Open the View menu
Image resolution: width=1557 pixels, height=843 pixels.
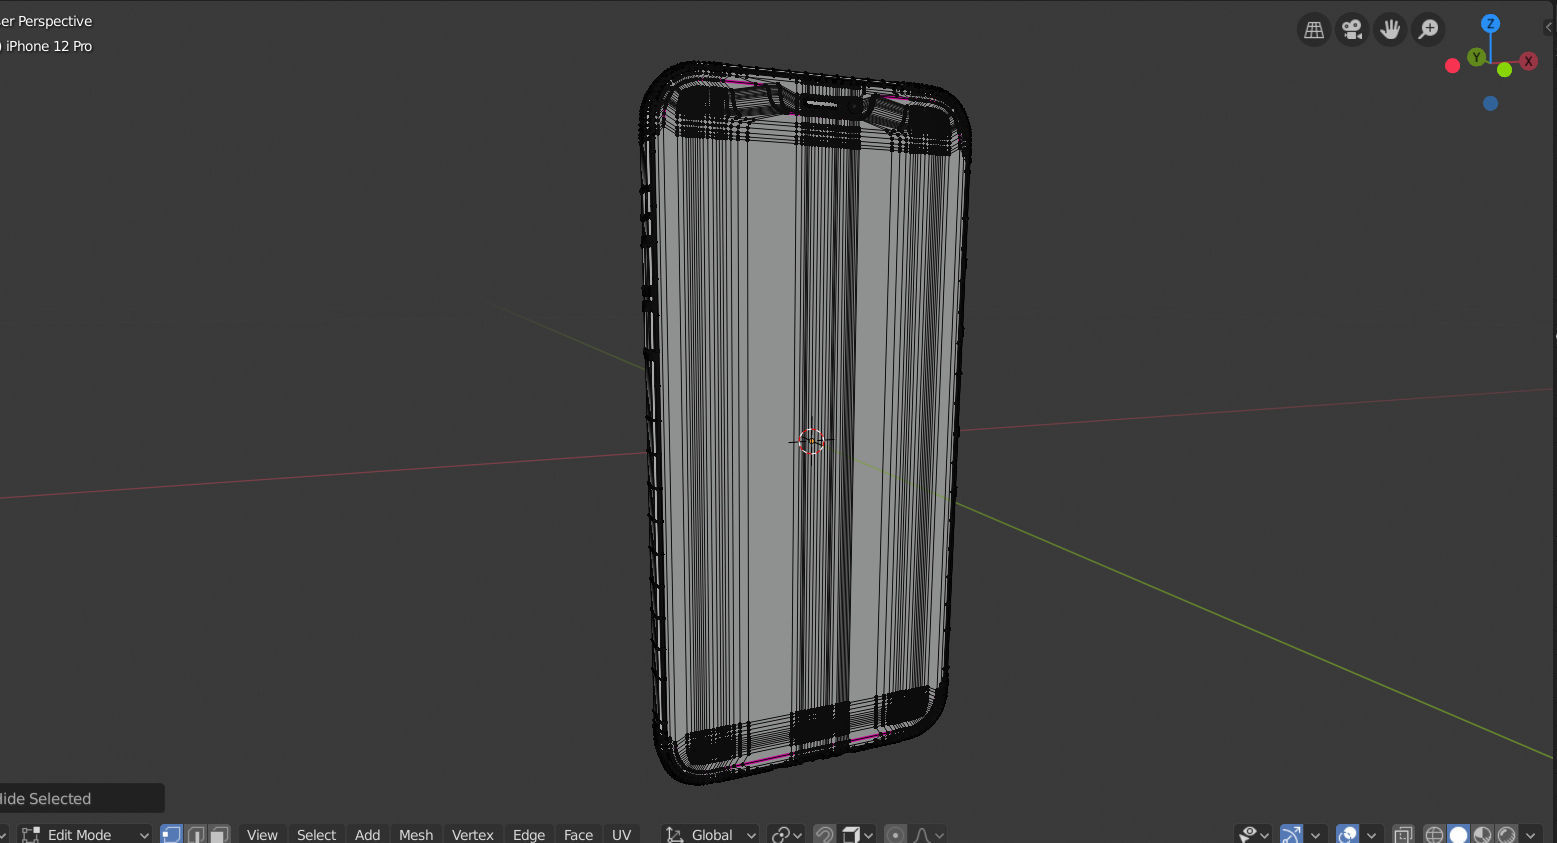point(262,834)
